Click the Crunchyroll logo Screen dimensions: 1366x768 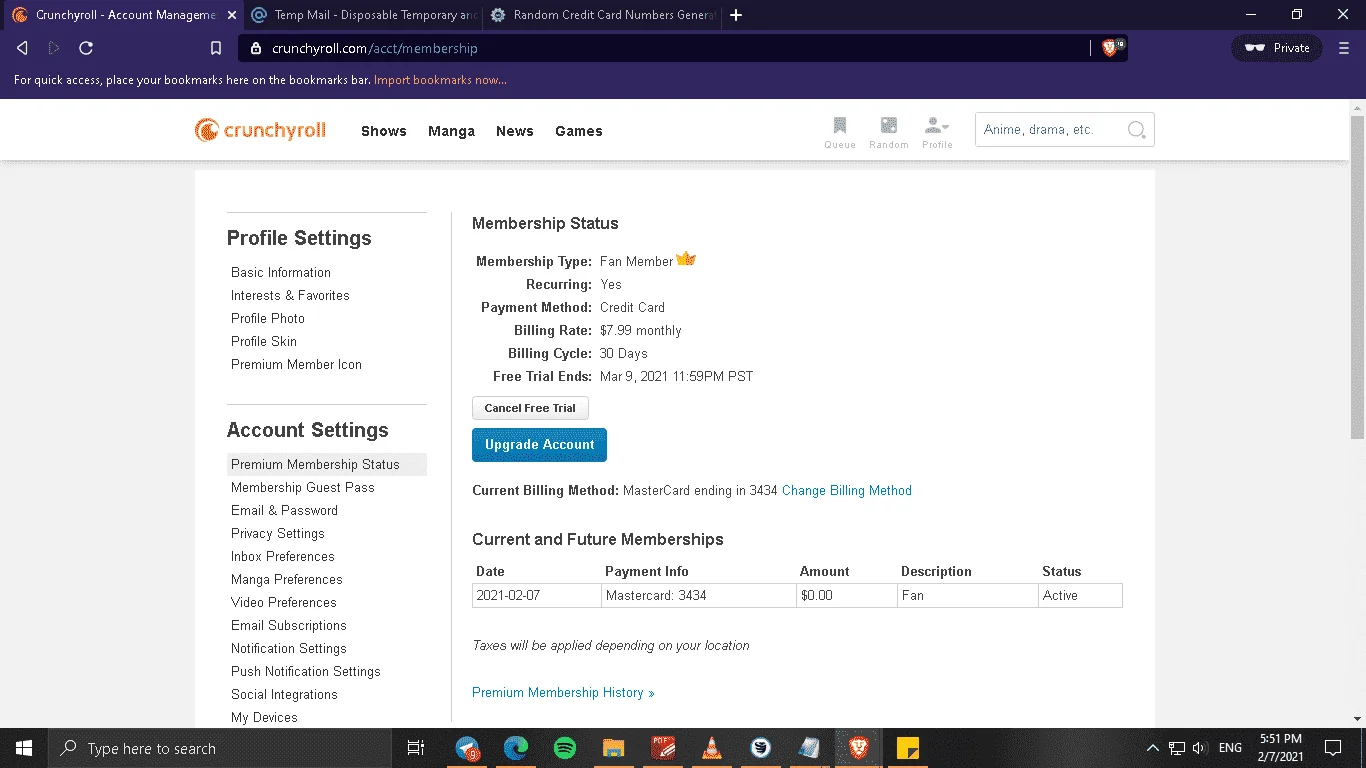click(x=260, y=130)
